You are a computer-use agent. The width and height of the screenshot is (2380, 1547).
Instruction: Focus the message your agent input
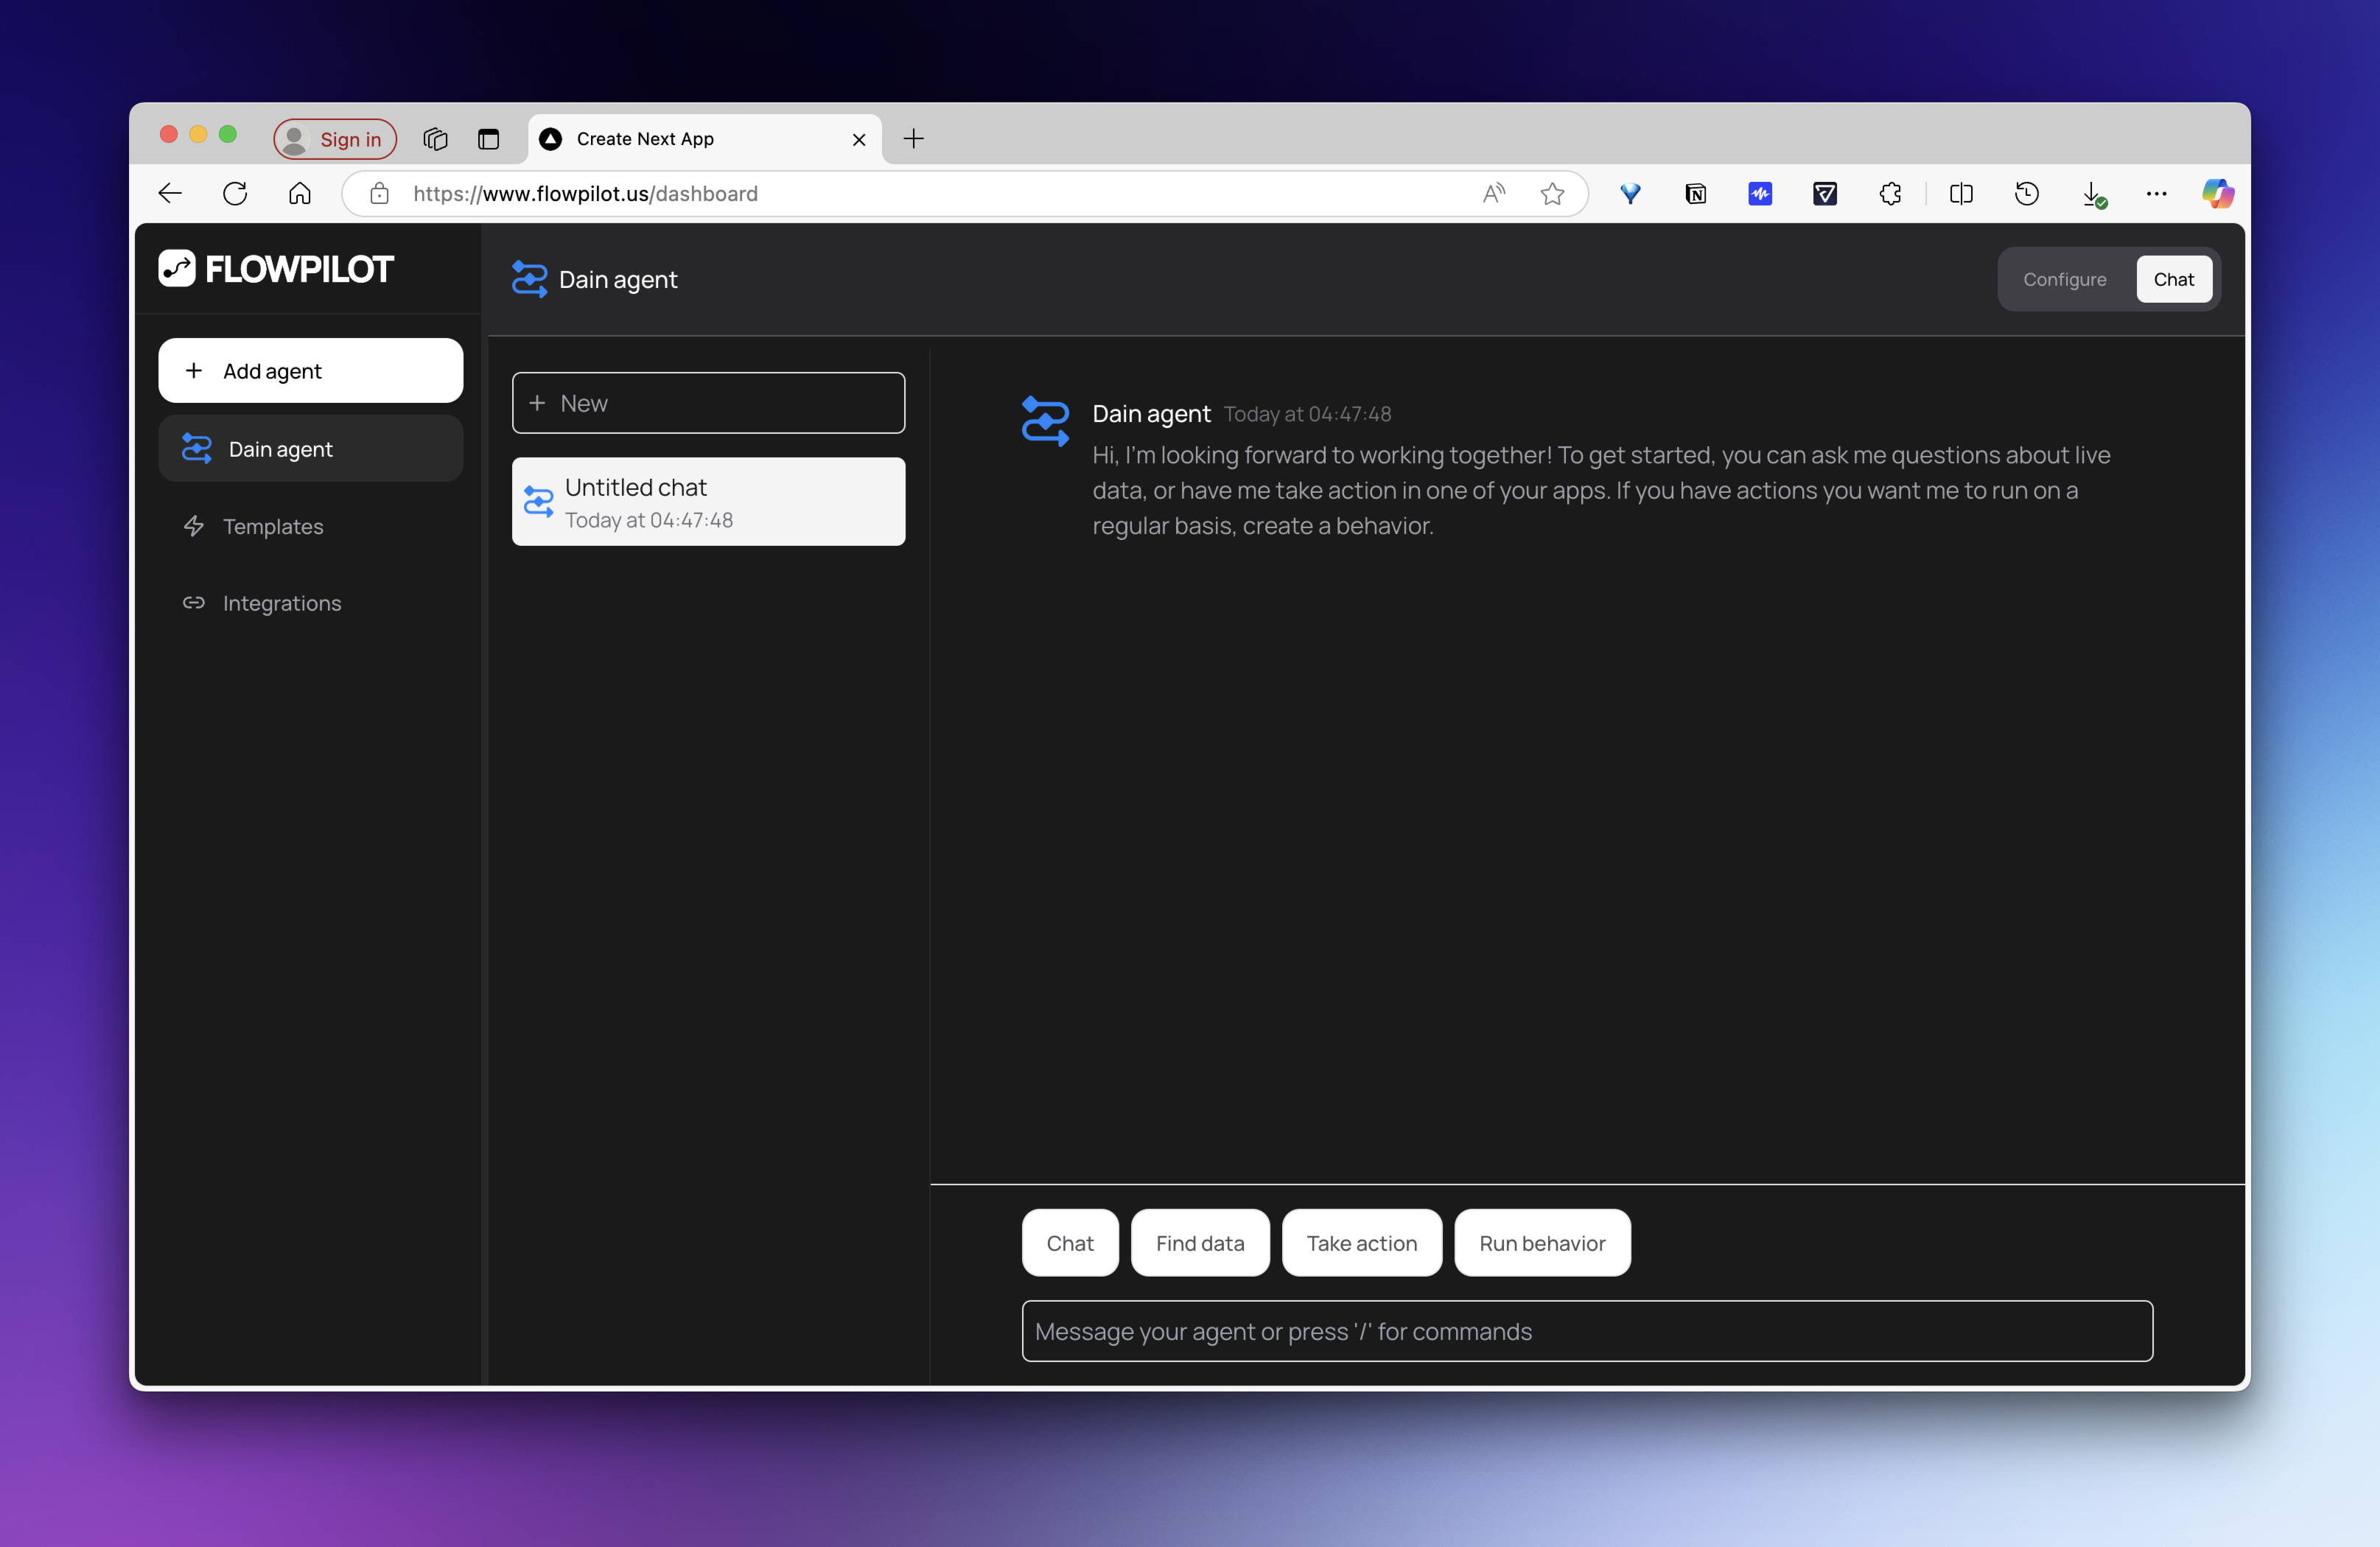pyautogui.click(x=1586, y=1331)
